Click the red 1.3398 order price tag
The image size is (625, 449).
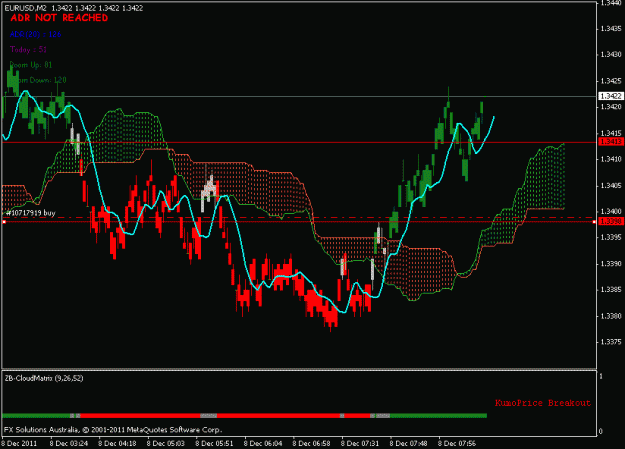[611, 221]
